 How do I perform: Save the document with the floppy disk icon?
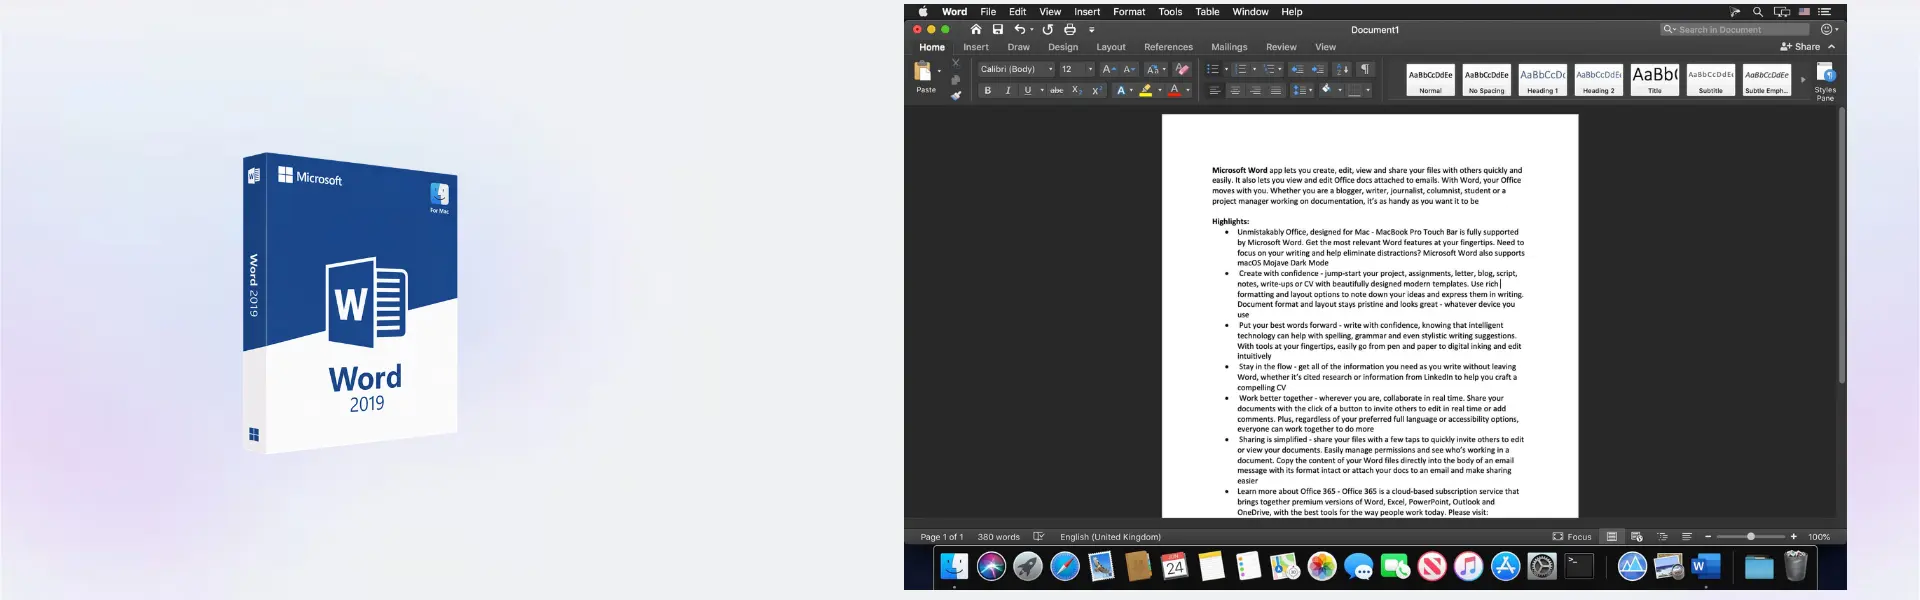[x=998, y=29]
